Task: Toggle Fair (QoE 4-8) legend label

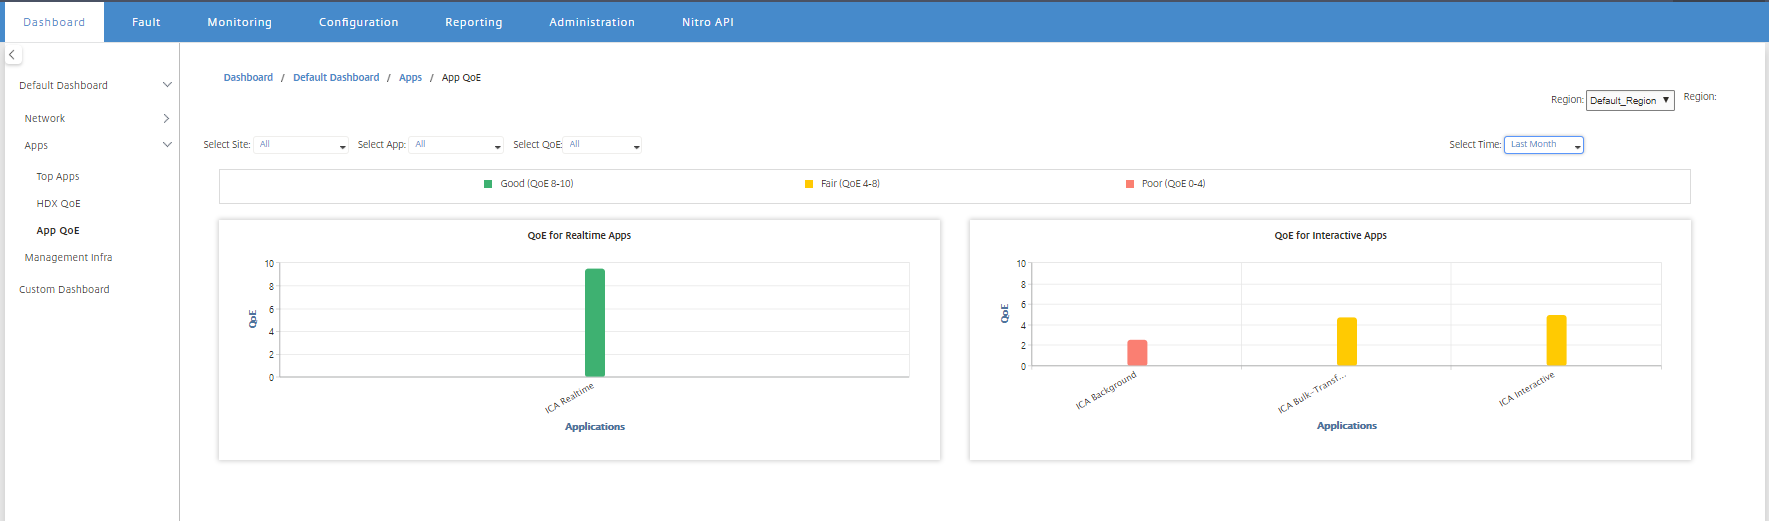Action: click(850, 184)
